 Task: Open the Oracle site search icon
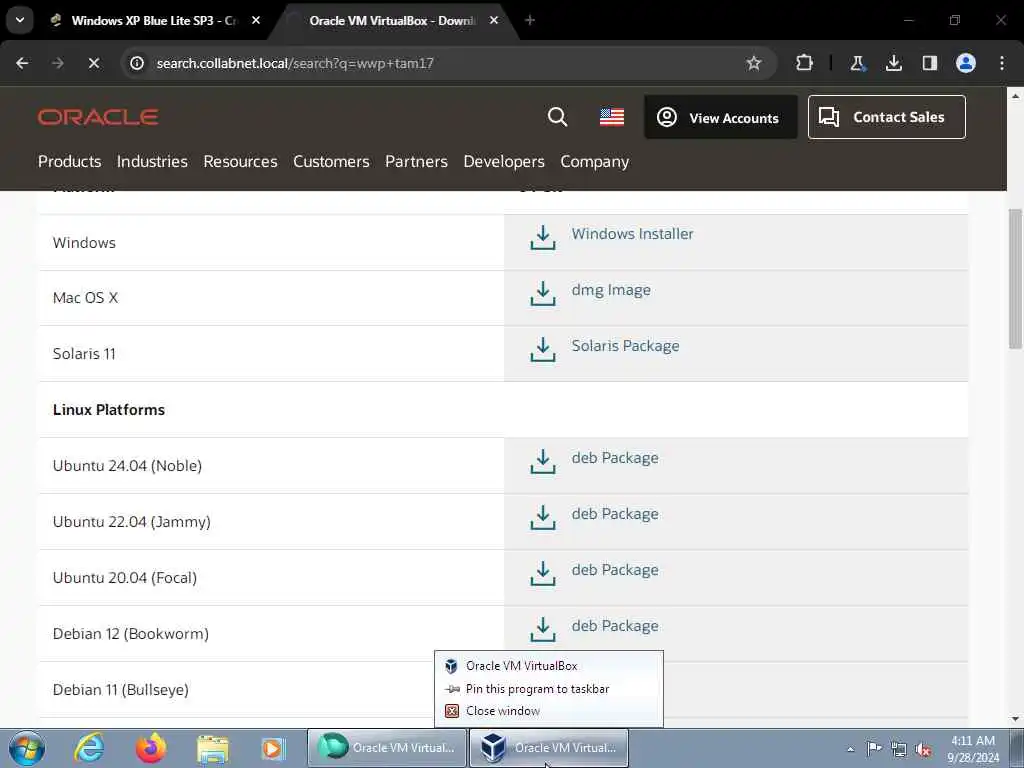pyautogui.click(x=557, y=117)
